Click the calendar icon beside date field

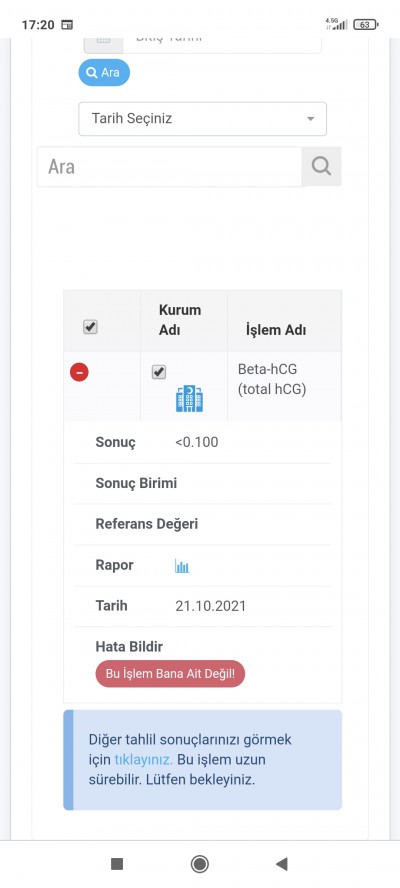point(103,43)
